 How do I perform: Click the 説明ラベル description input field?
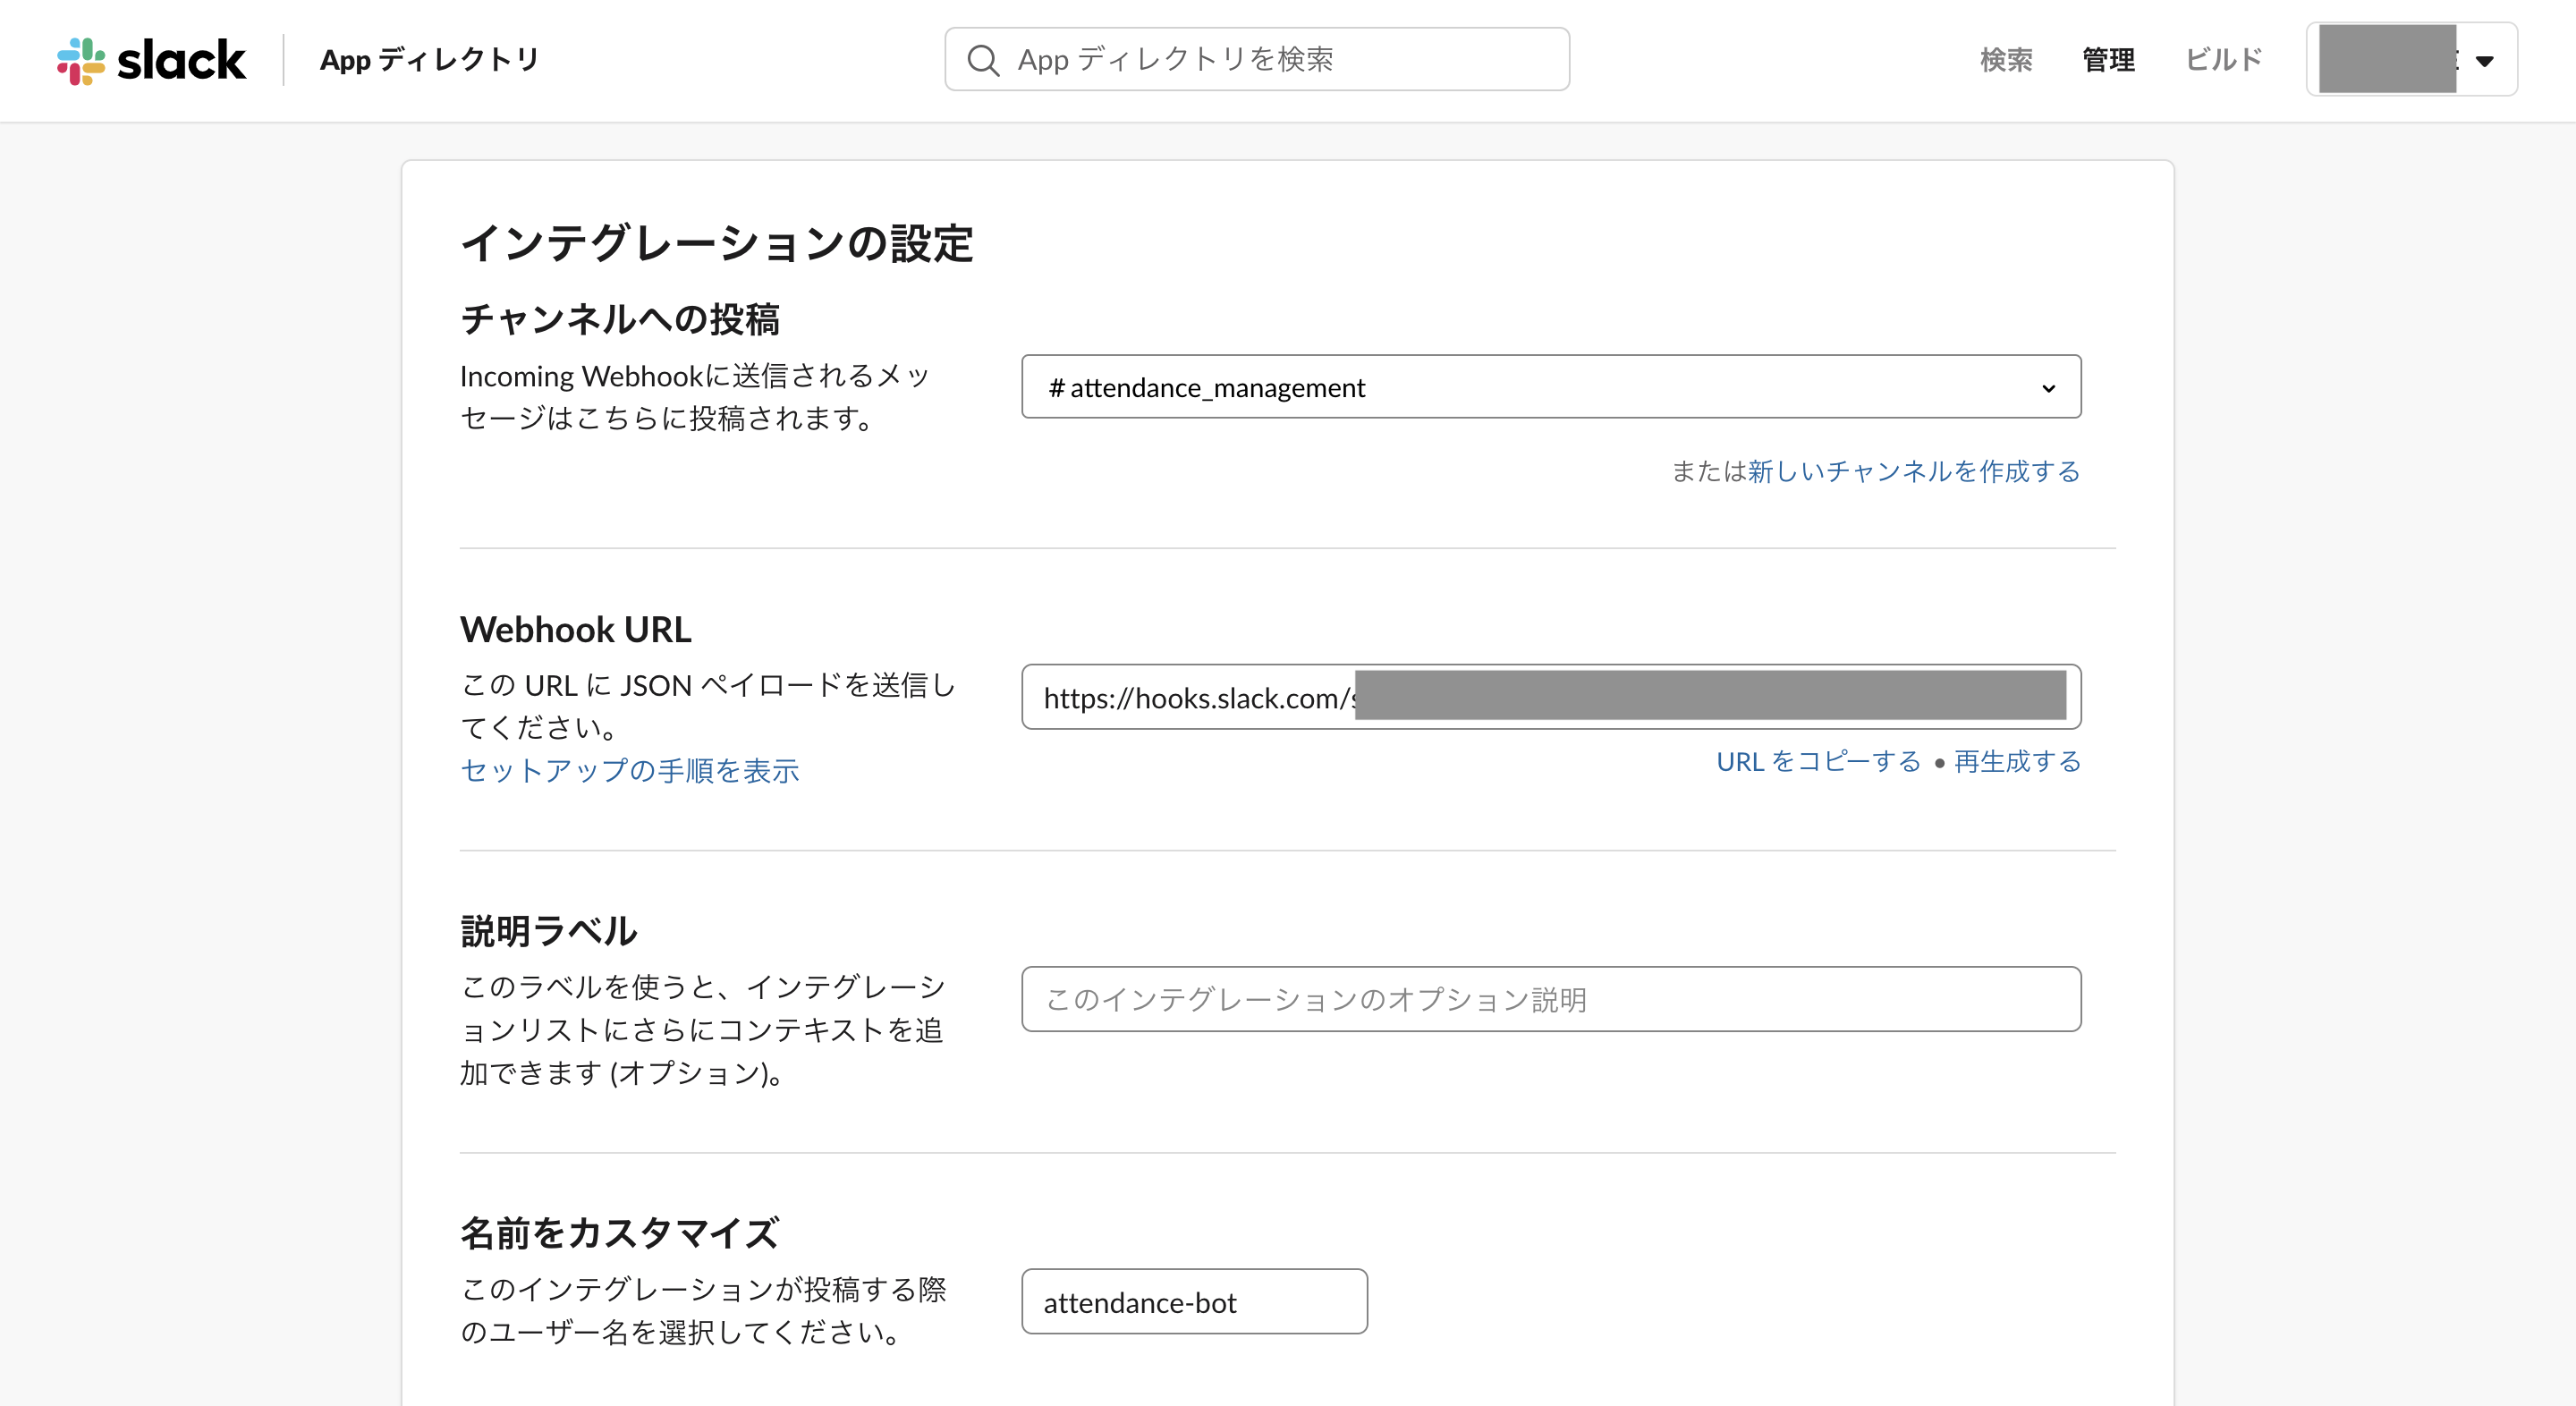coord(1551,999)
